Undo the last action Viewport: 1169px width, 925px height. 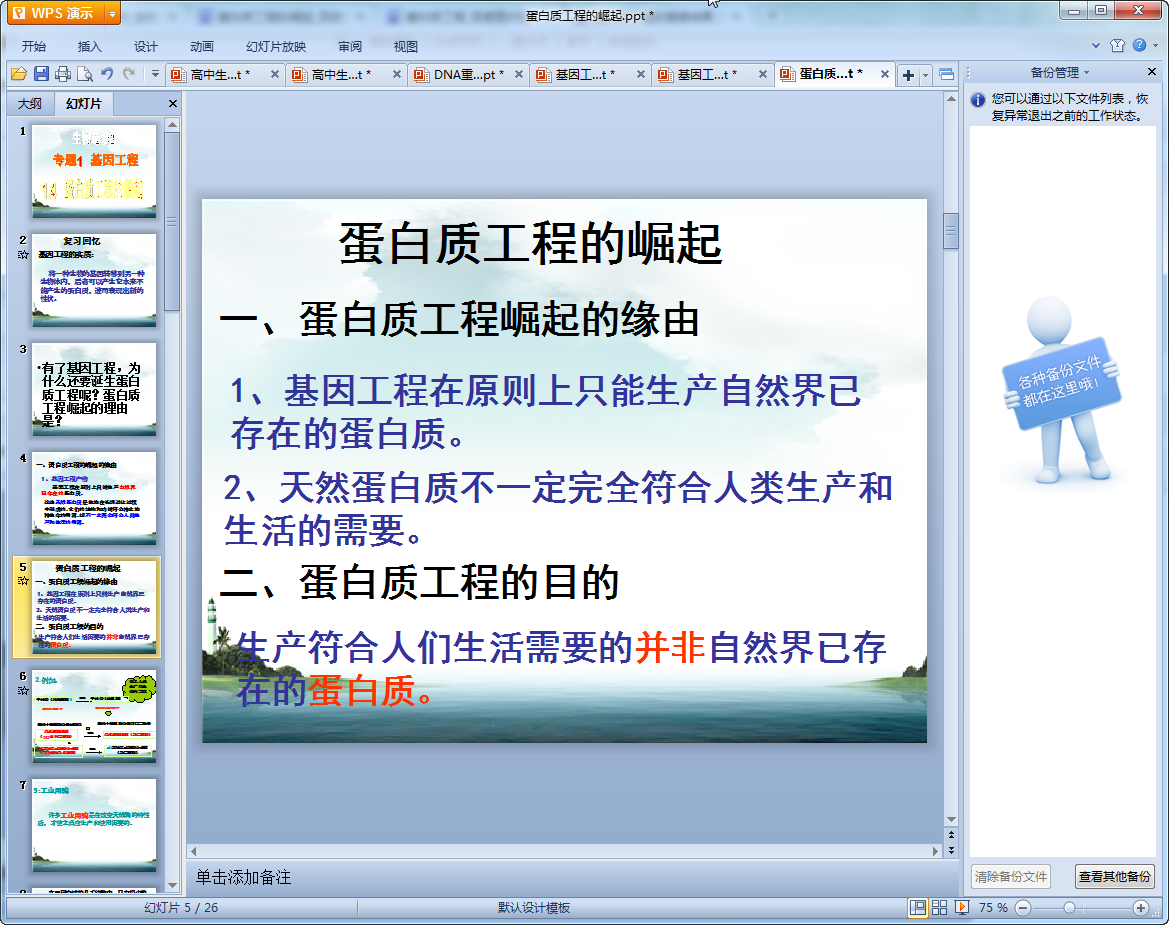[x=107, y=74]
